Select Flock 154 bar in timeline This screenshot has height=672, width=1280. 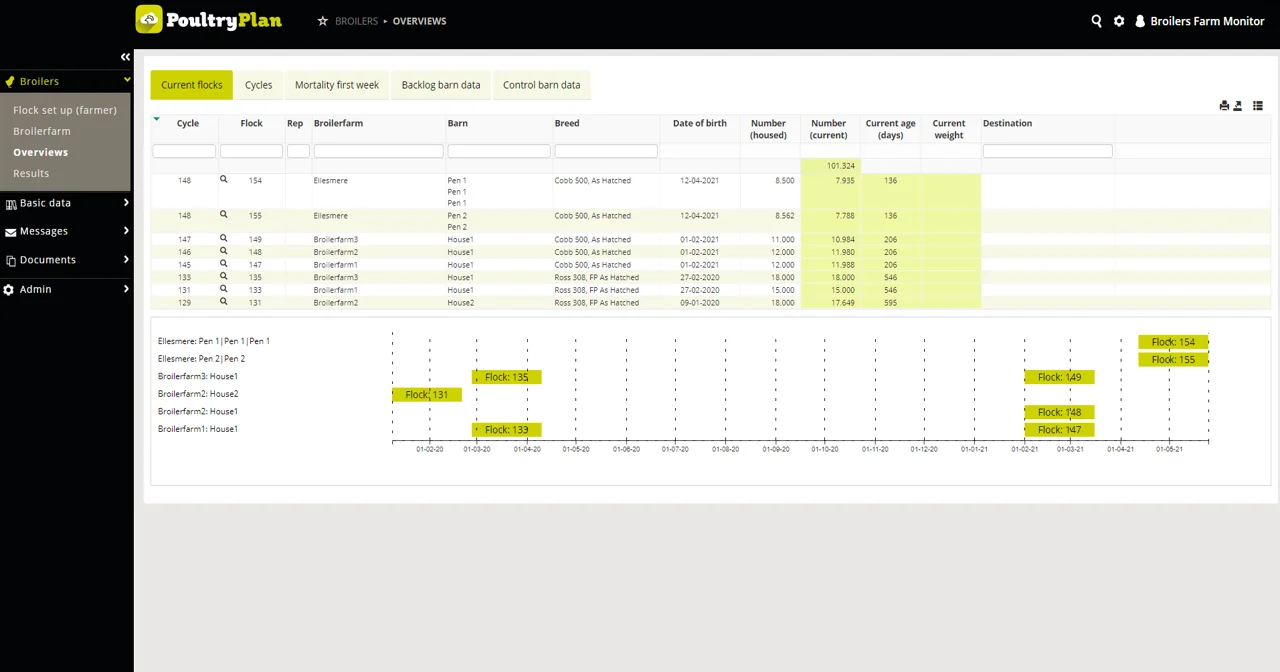click(x=1172, y=342)
